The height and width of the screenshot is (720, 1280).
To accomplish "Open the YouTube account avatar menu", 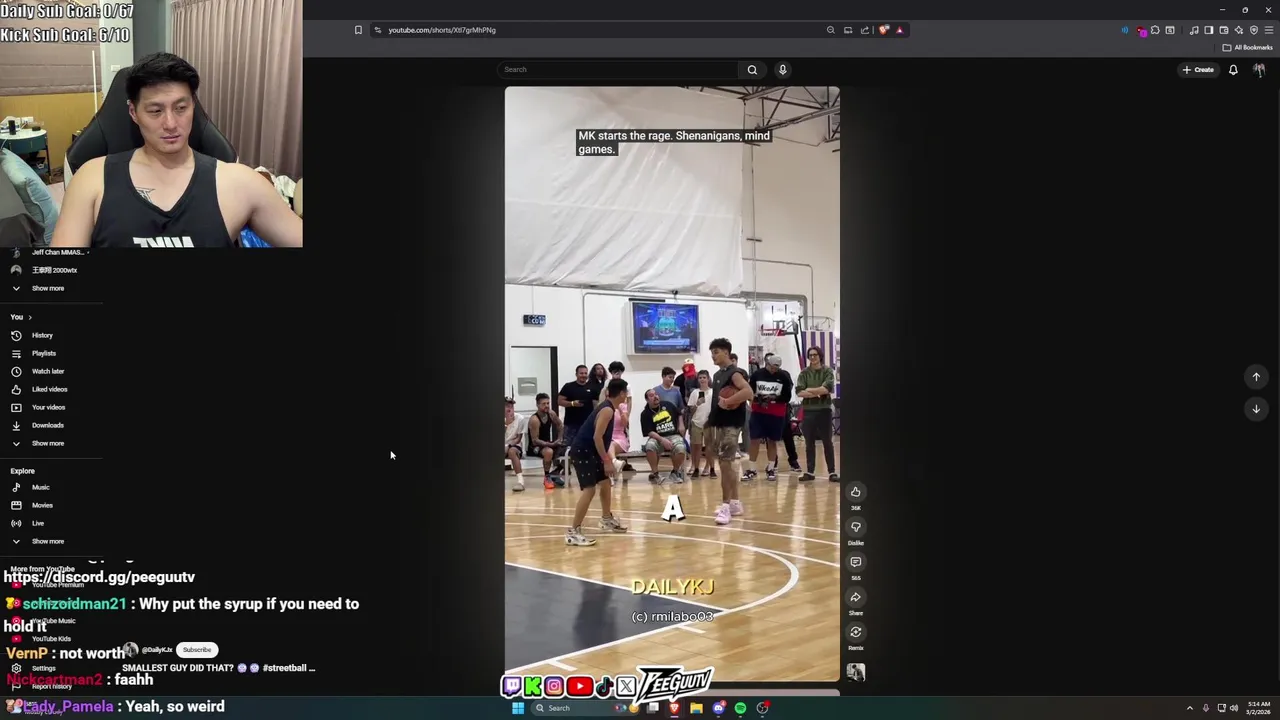I will click(1259, 70).
